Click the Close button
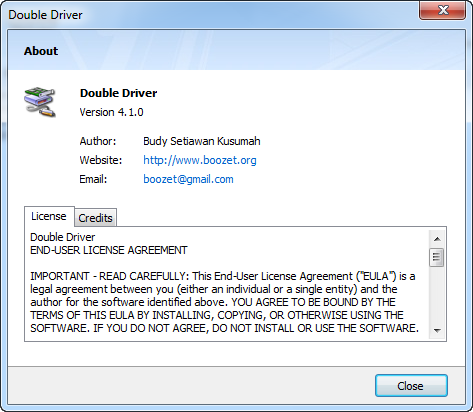 [411, 386]
